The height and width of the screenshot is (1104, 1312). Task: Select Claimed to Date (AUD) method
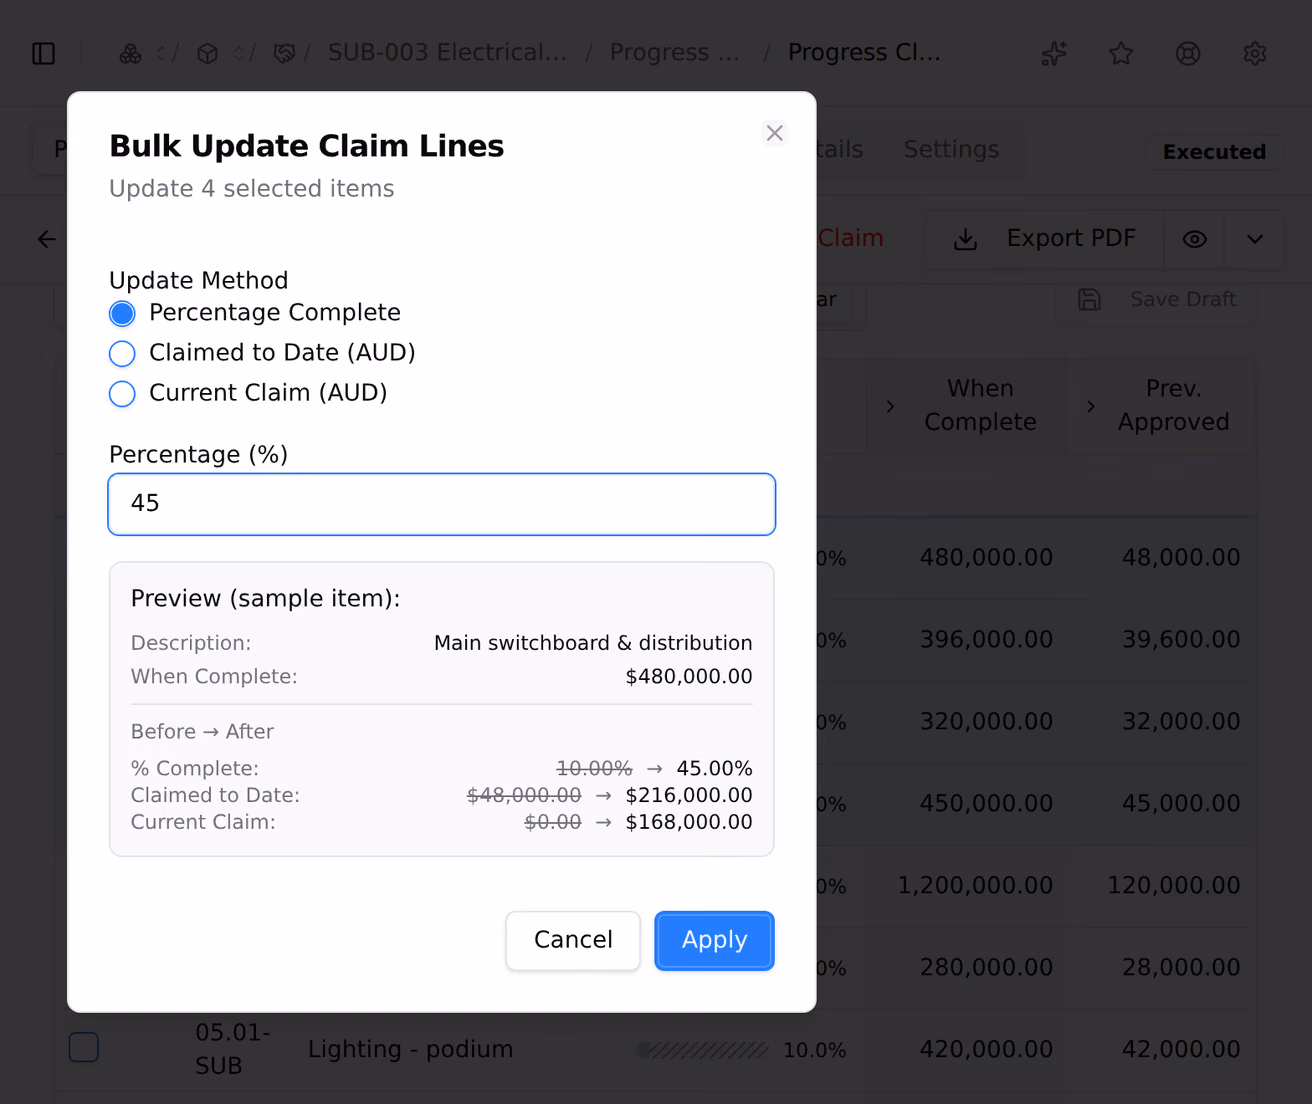click(x=122, y=354)
